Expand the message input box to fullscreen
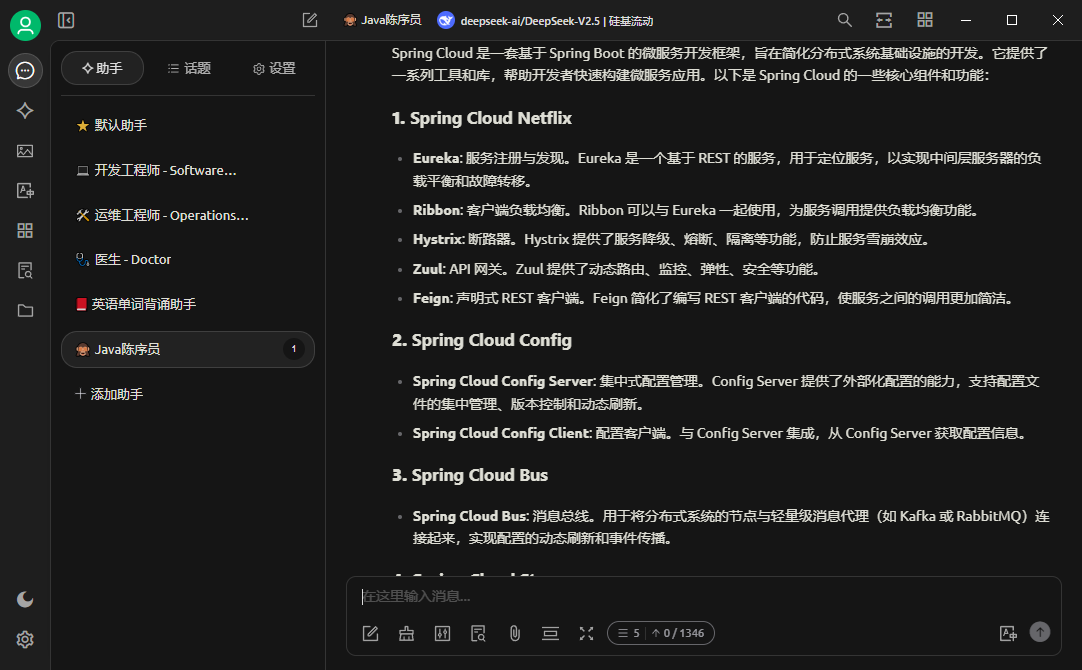1082x670 pixels. click(x=586, y=633)
